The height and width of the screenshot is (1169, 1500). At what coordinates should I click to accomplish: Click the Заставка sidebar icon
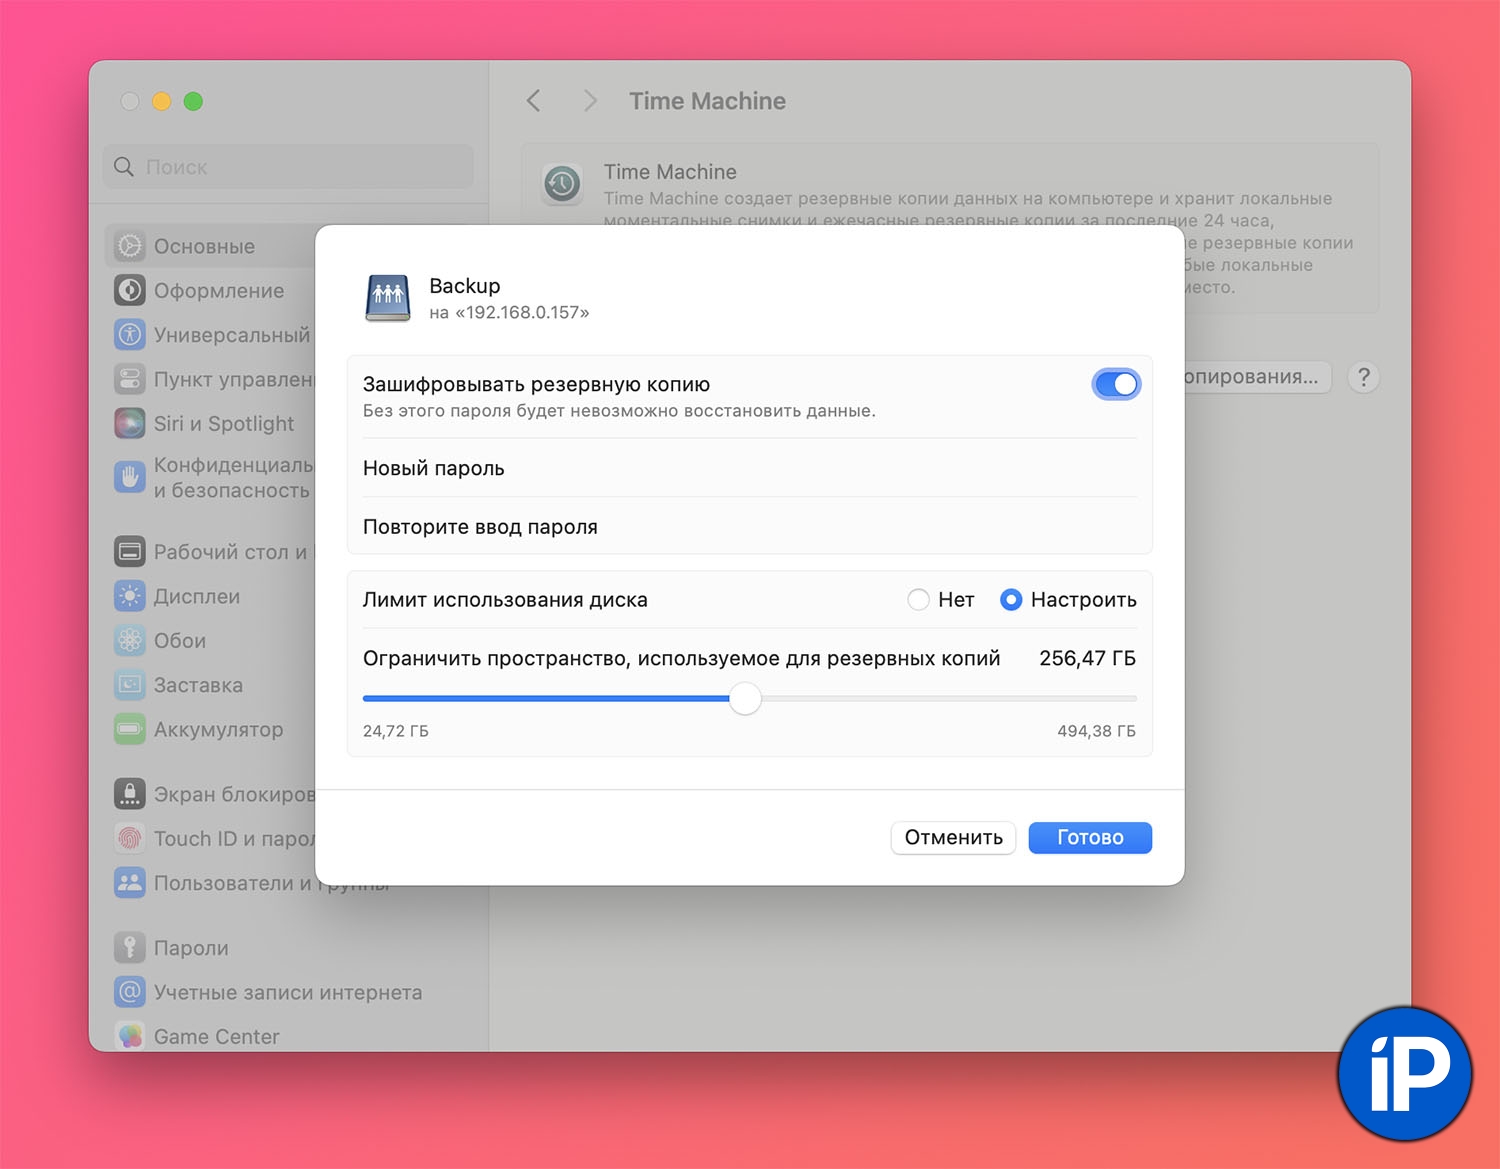130,685
